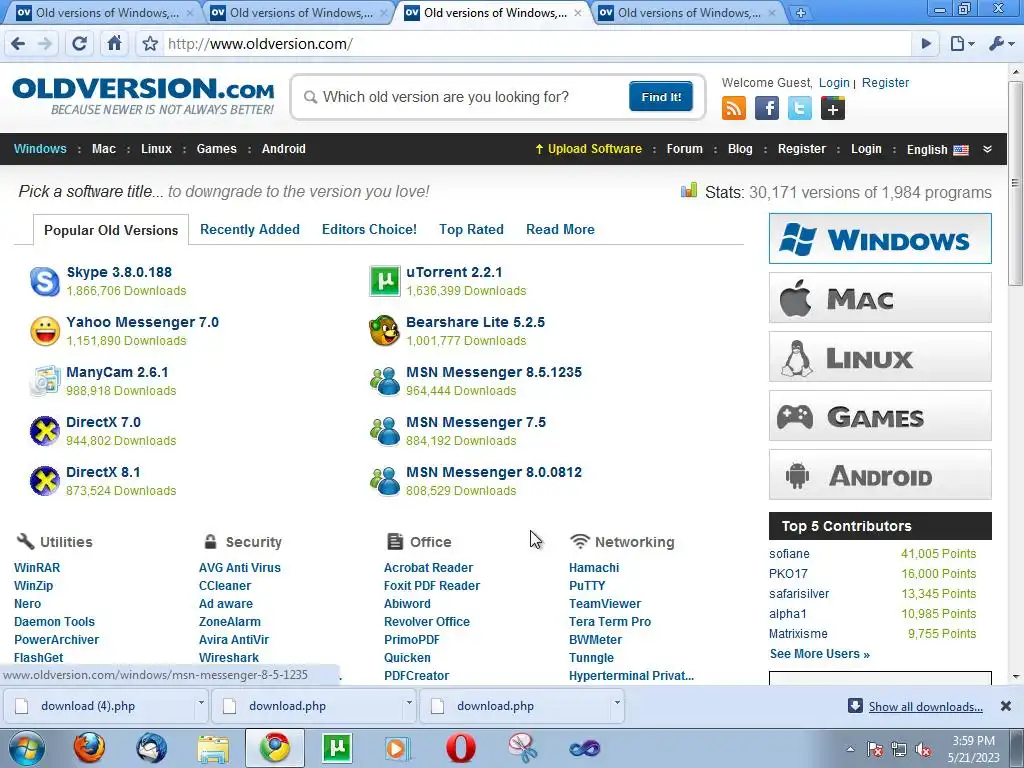Open the Linux item in navigation bar

click(156, 149)
